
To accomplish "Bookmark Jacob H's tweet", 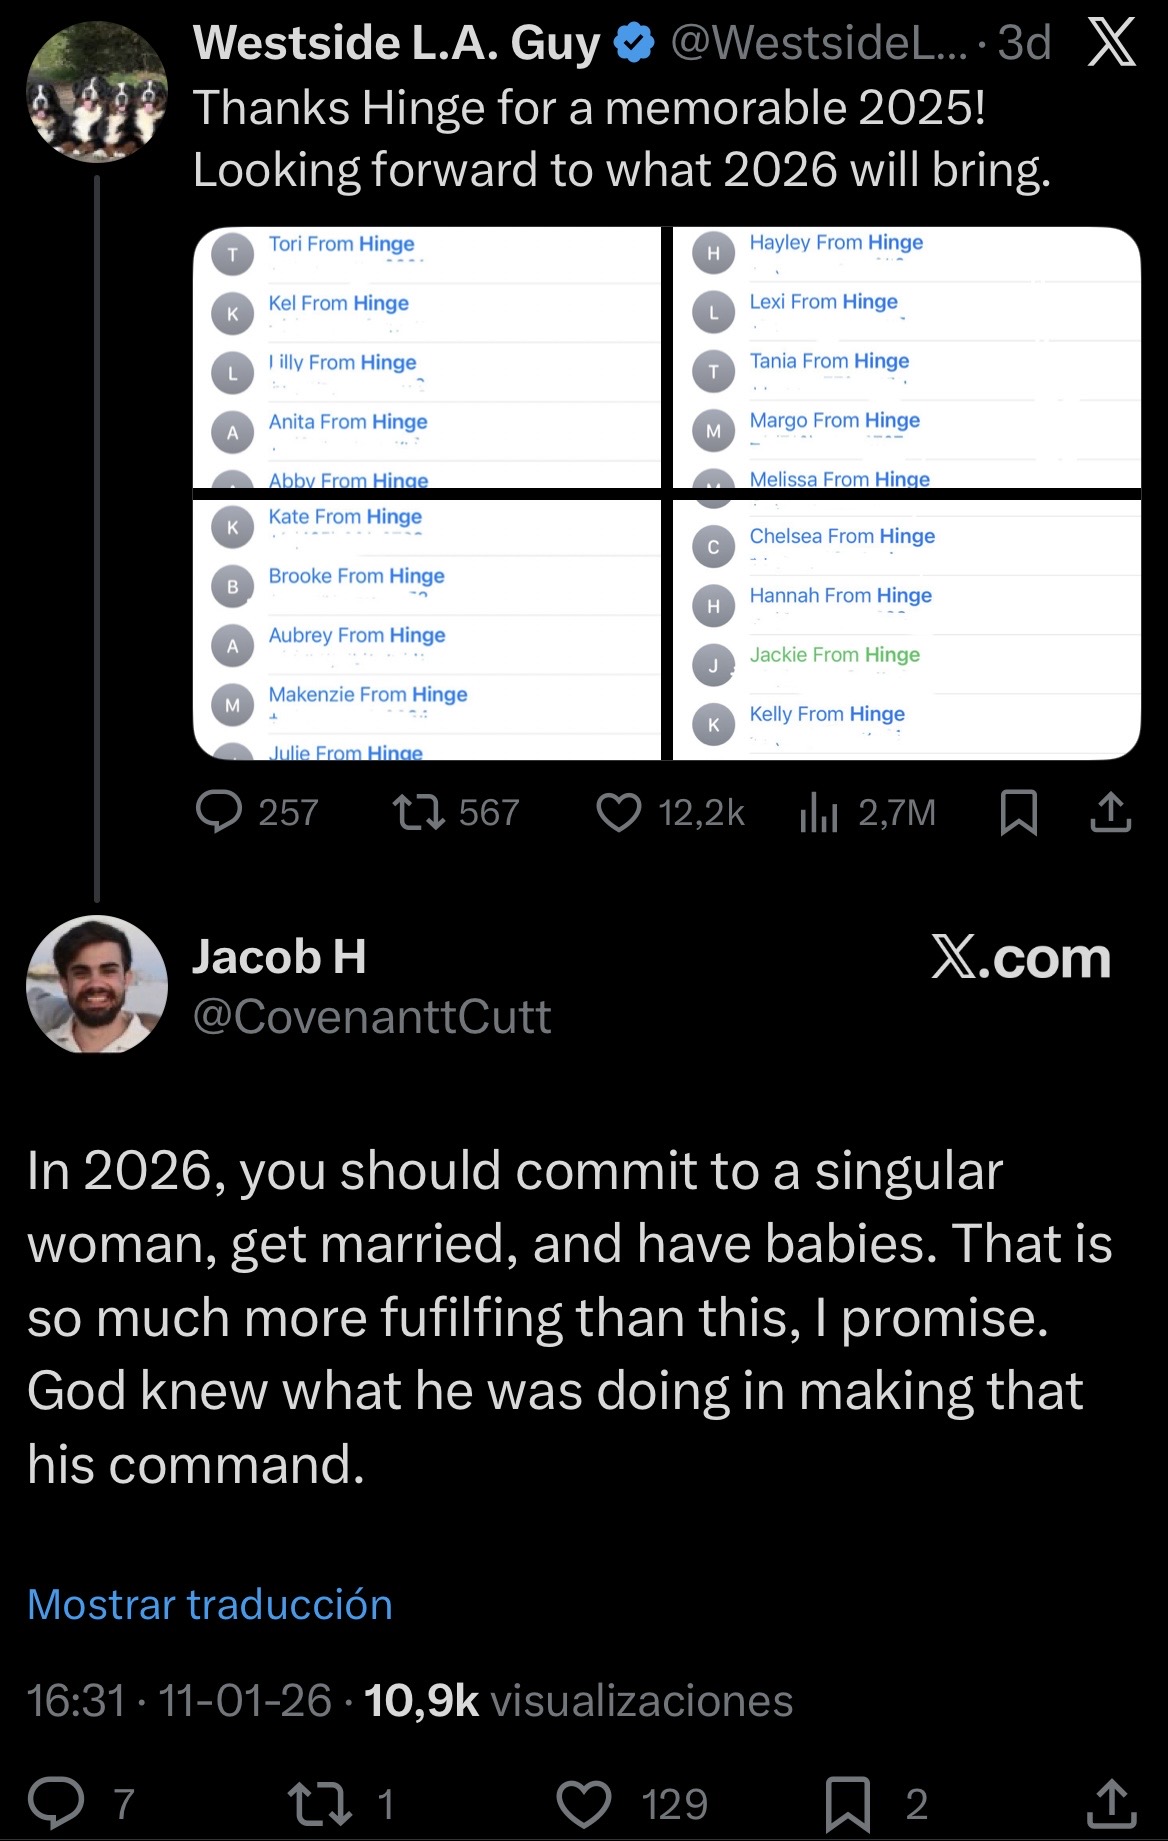I will (848, 1803).
